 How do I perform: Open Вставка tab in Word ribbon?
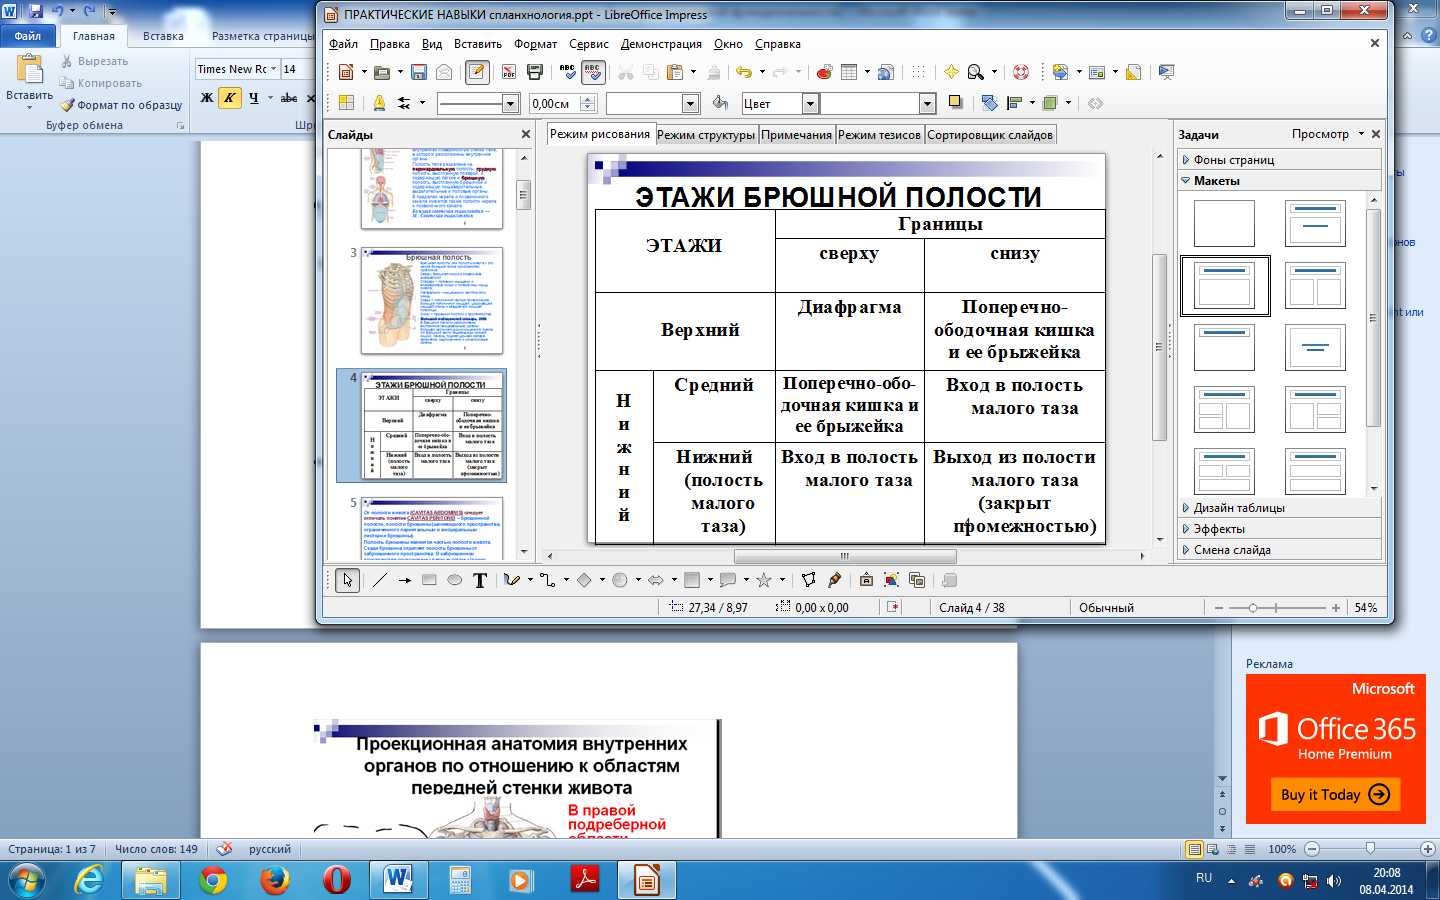point(163,36)
